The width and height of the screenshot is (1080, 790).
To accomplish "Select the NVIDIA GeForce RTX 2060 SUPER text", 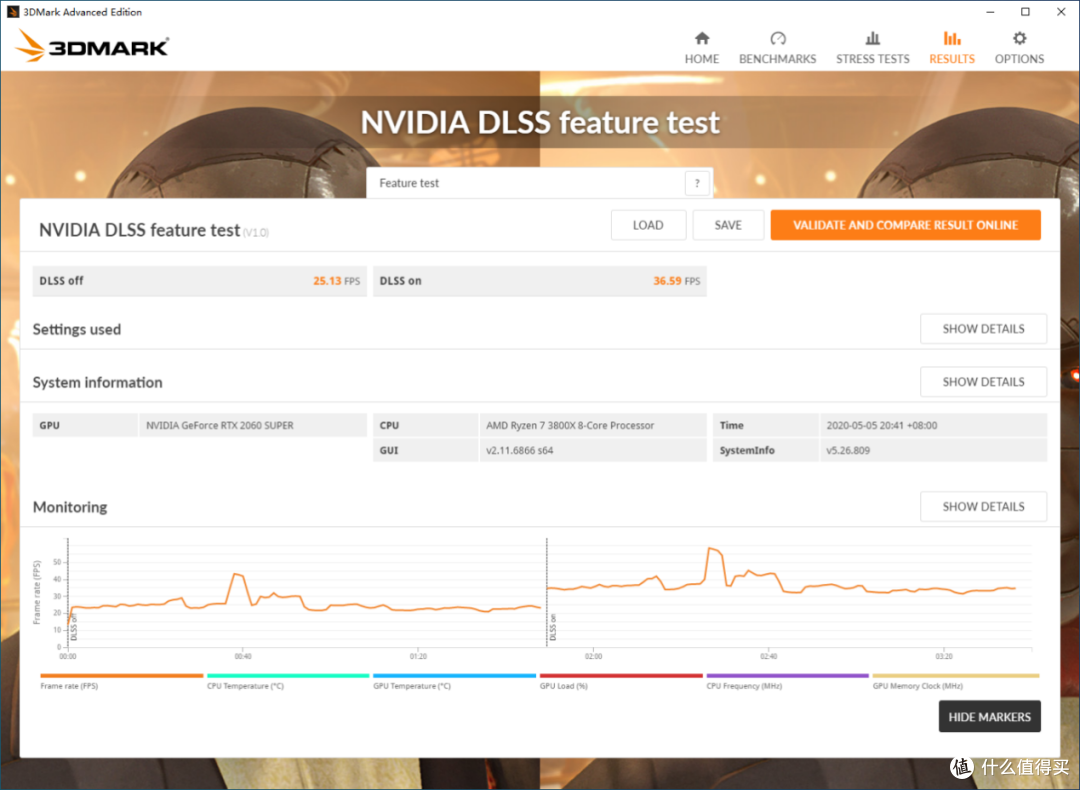I will [x=220, y=426].
